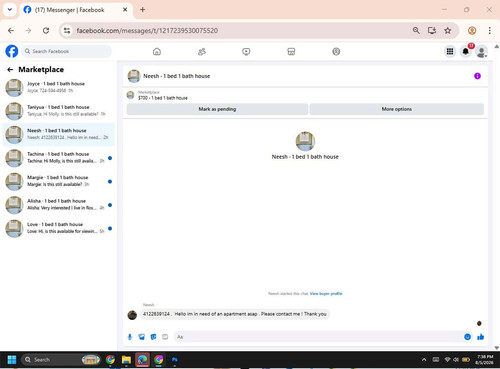Open conversation information purple icon

[477, 76]
